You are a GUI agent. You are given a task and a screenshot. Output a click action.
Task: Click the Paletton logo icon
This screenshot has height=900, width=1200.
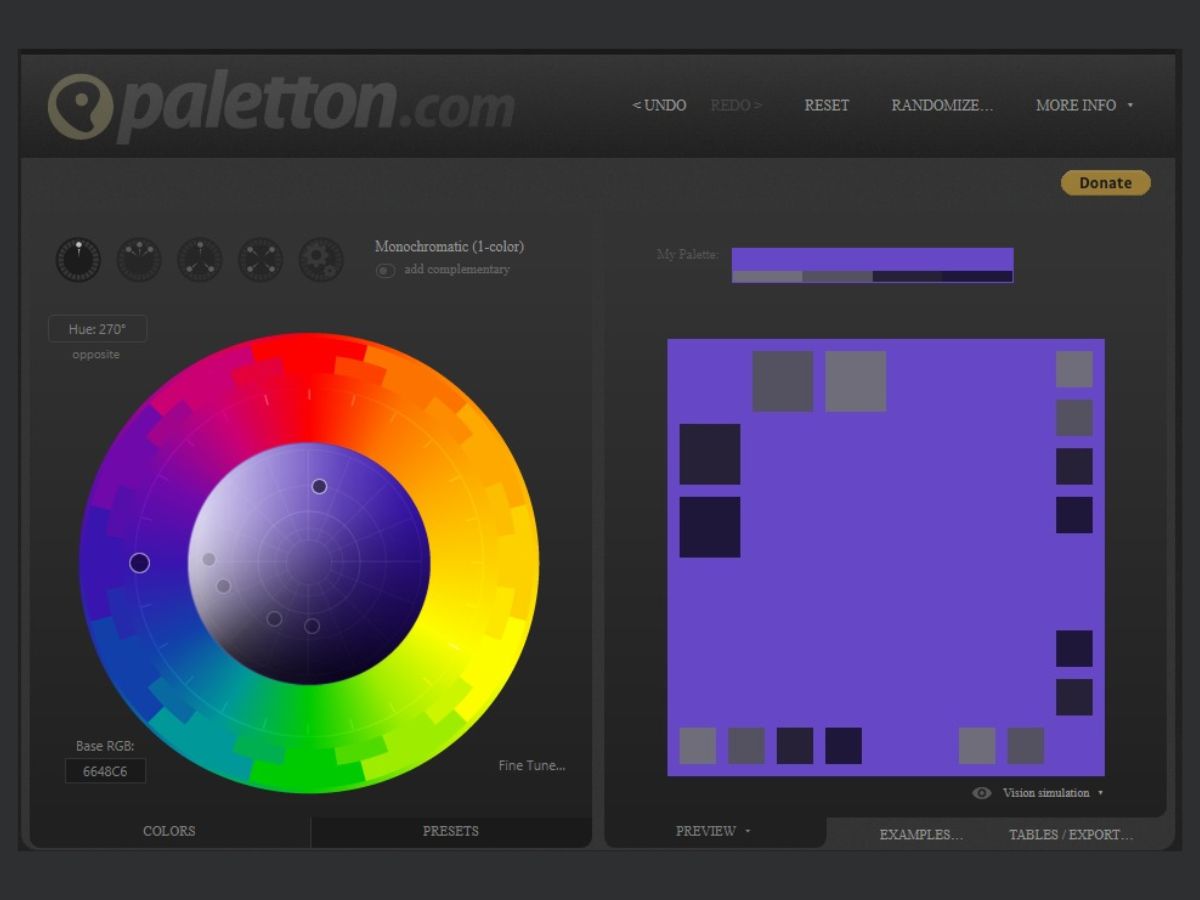(x=81, y=106)
